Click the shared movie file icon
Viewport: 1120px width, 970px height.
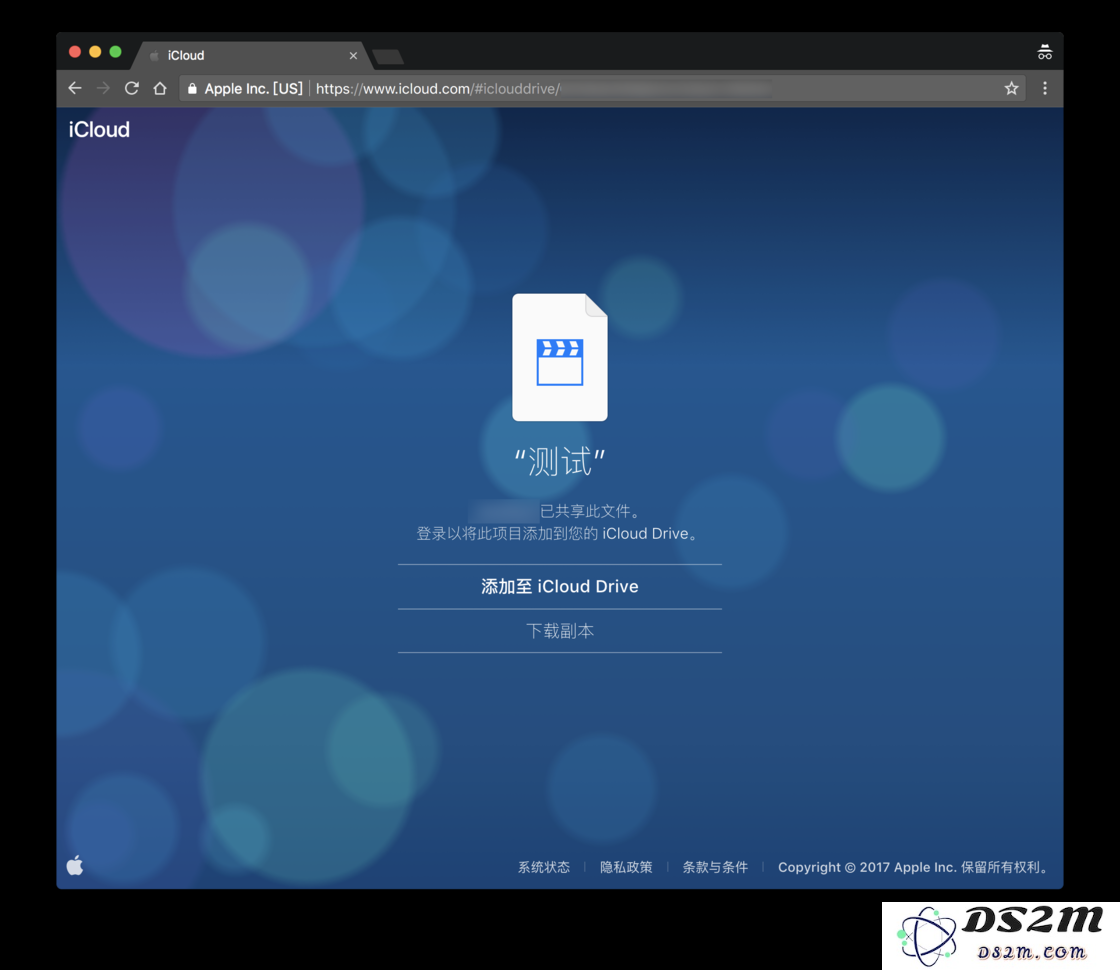coord(560,357)
